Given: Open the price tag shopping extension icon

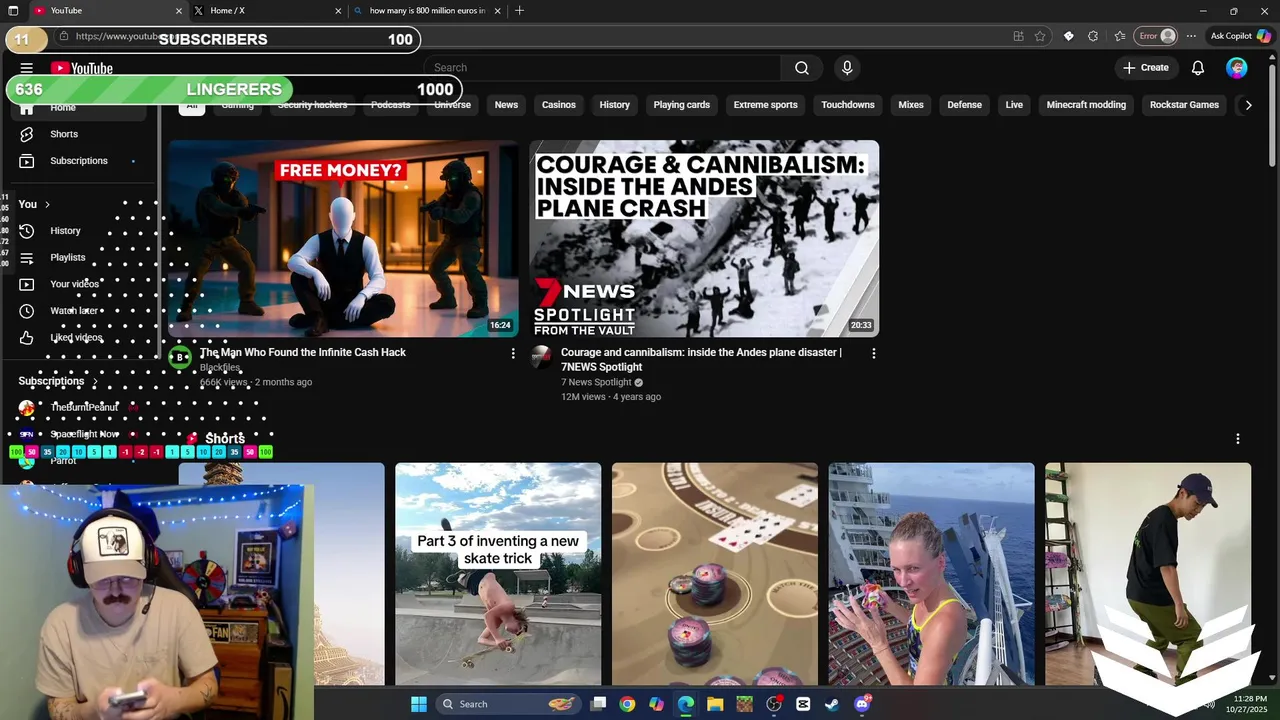Looking at the screenshot, I should (1068, 36).
